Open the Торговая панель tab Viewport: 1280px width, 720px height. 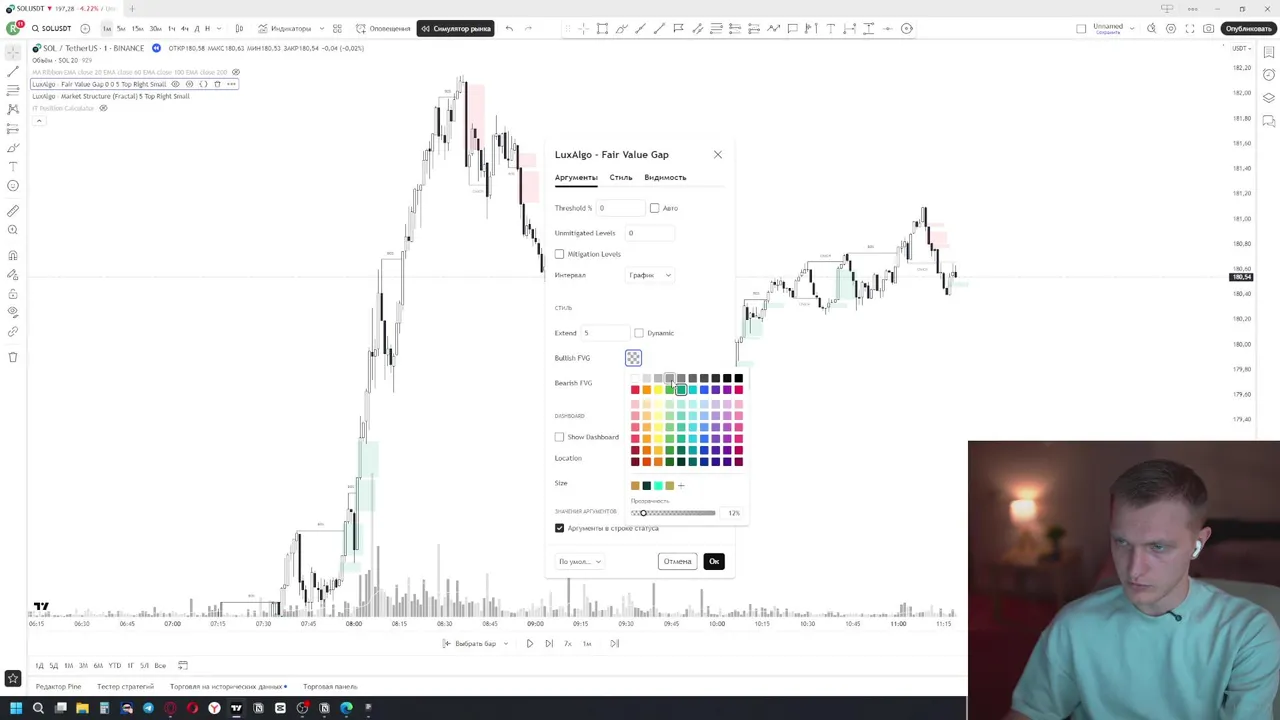point(330,686)
